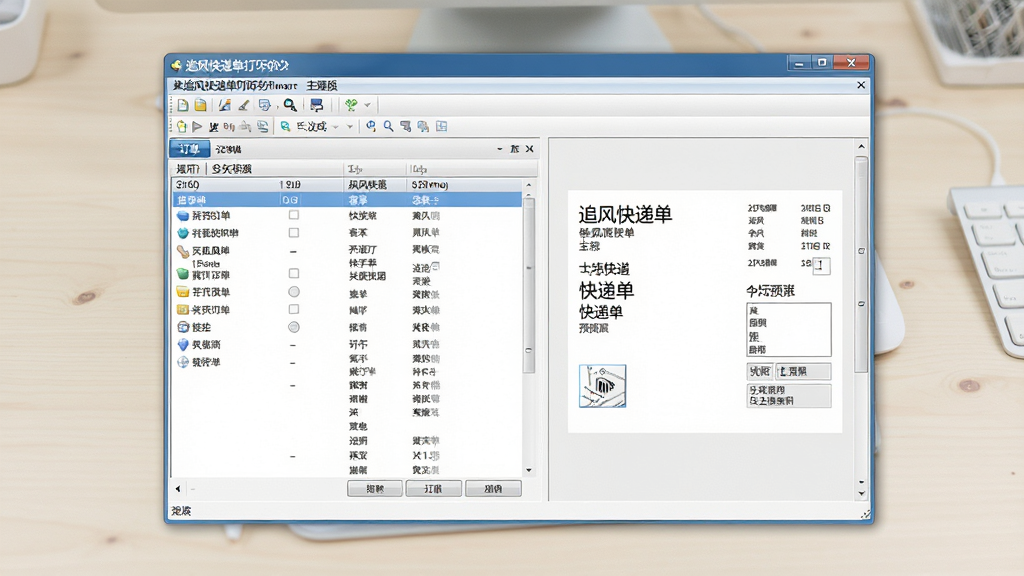Tick the checkbox in the blue disk row
The height and width of the screenshot is (576, 1024).
coord(294,215)
